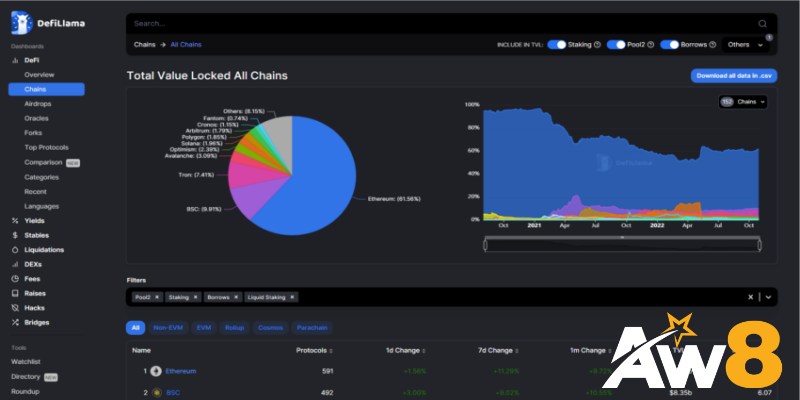
Task: Toggle Borrows inclusion in TVL
Action: (x=669, y=44)
